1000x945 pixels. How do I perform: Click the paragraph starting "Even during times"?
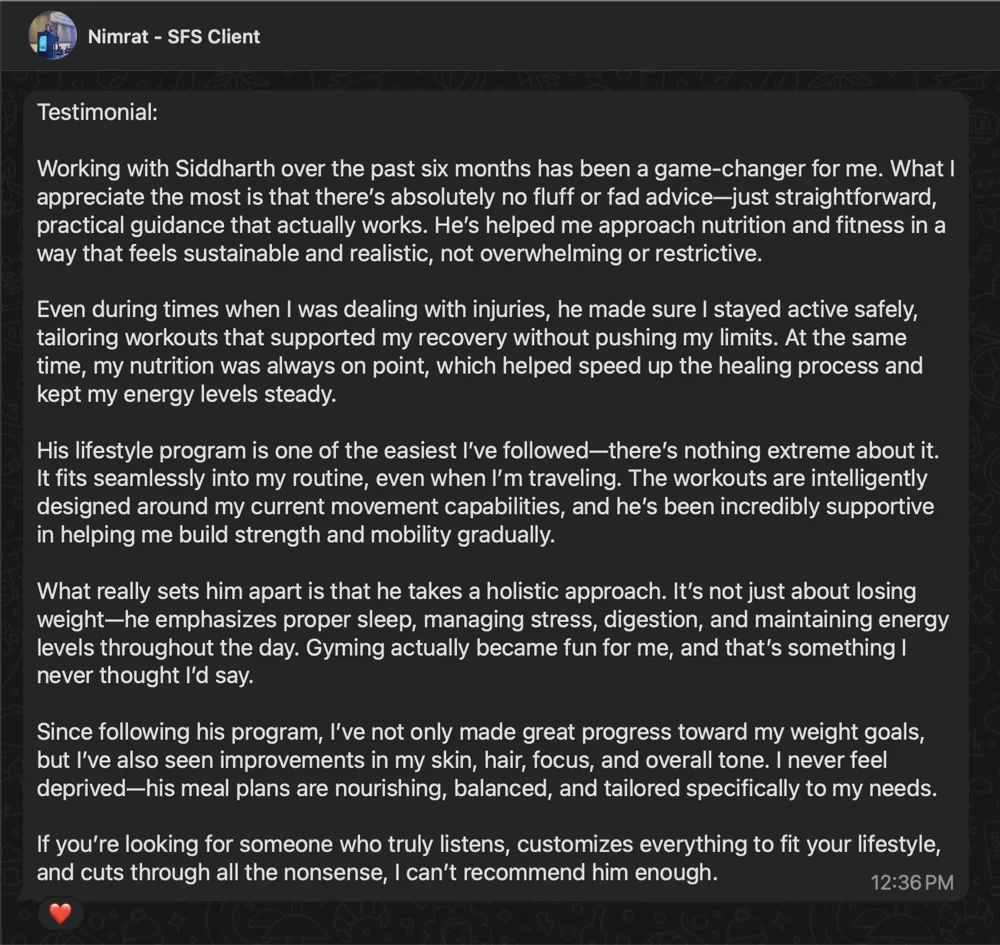point(480,352)
